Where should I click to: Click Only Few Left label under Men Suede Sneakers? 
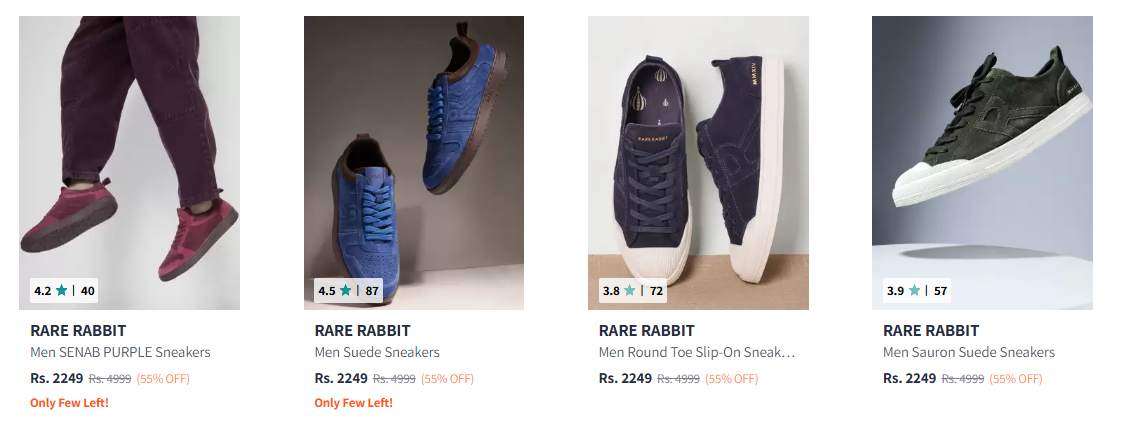353,403
